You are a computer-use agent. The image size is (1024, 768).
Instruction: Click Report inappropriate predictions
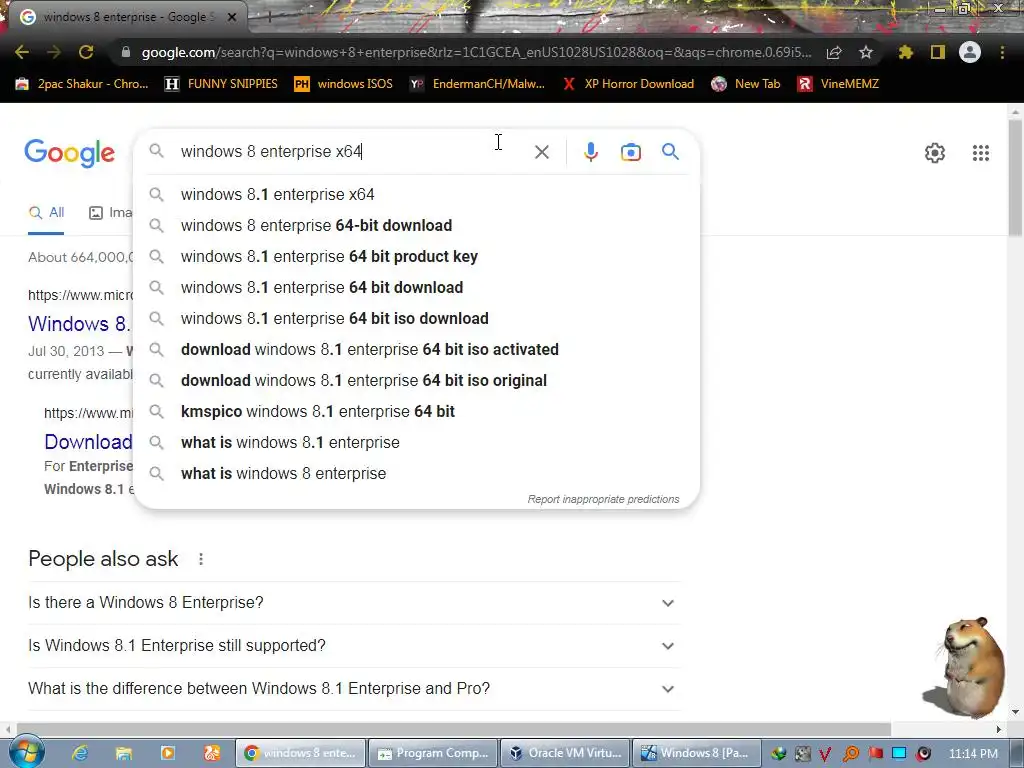603,500
